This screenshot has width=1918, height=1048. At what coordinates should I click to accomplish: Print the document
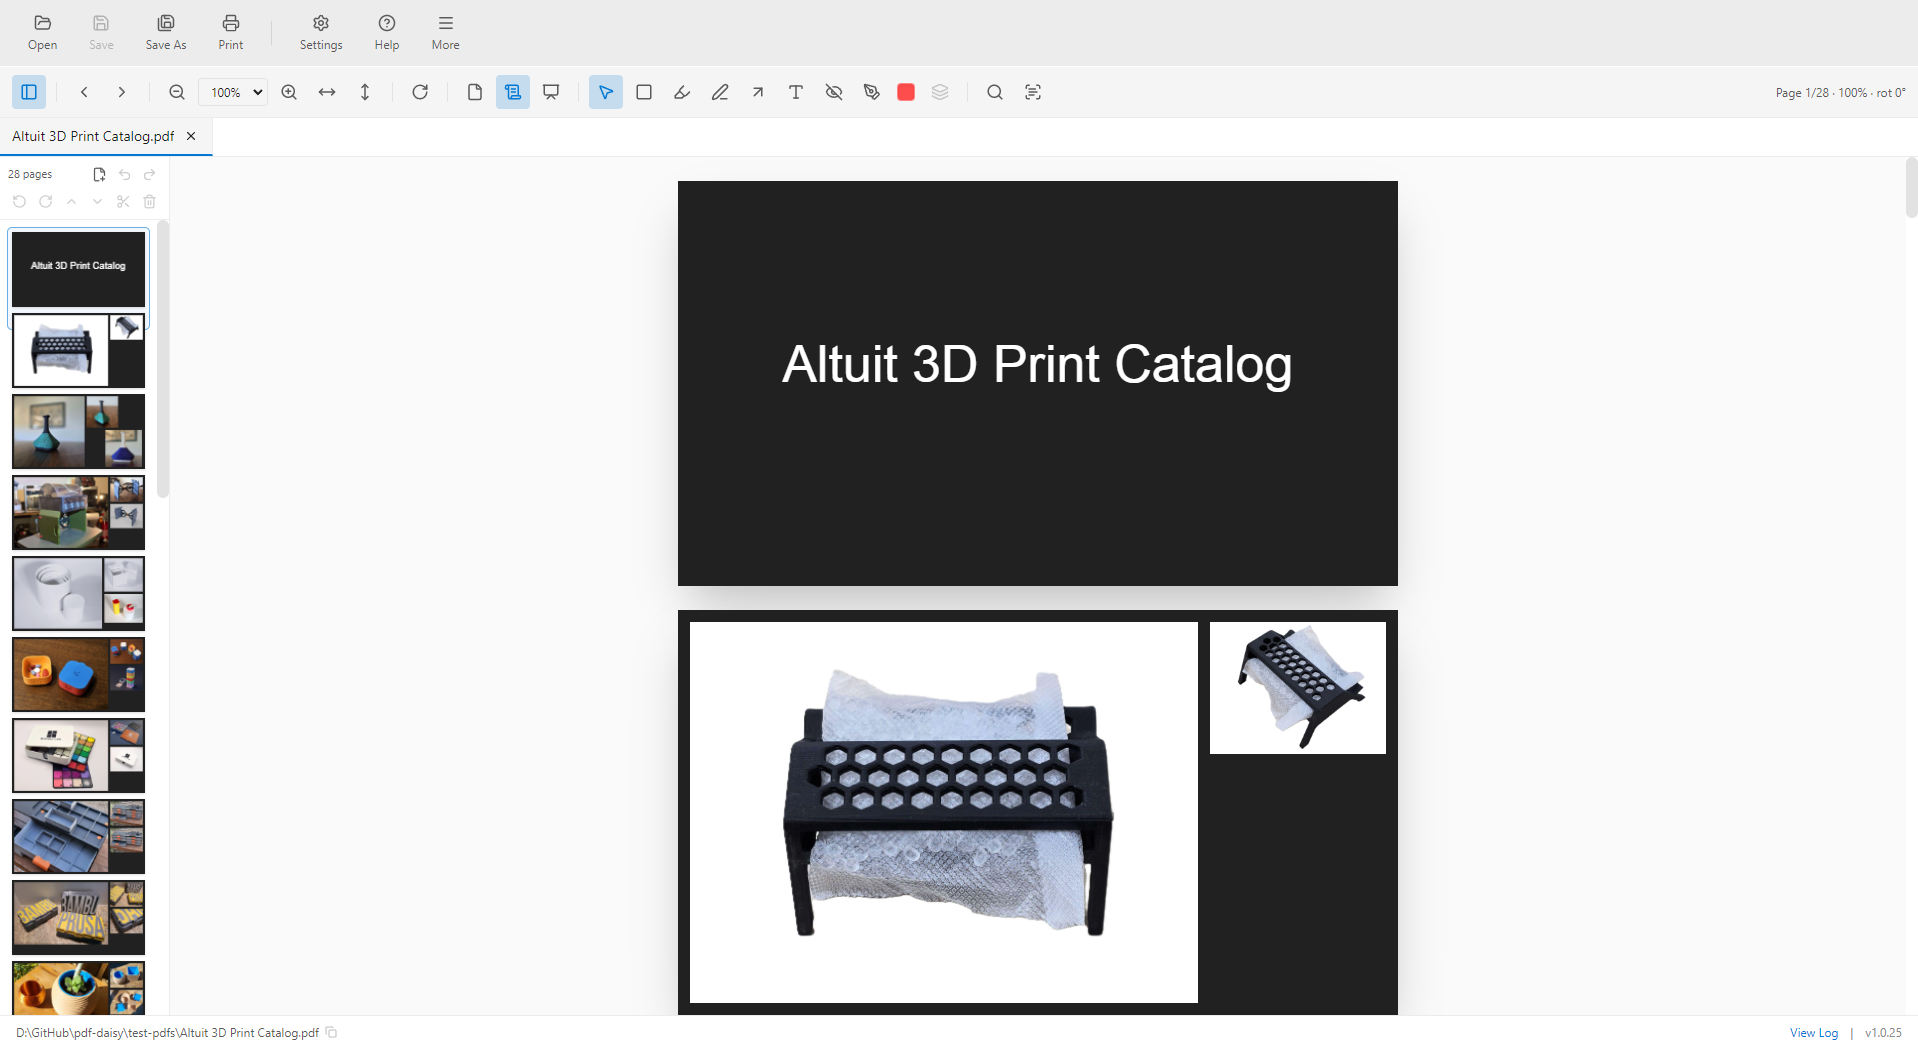[x=231, y=32]
